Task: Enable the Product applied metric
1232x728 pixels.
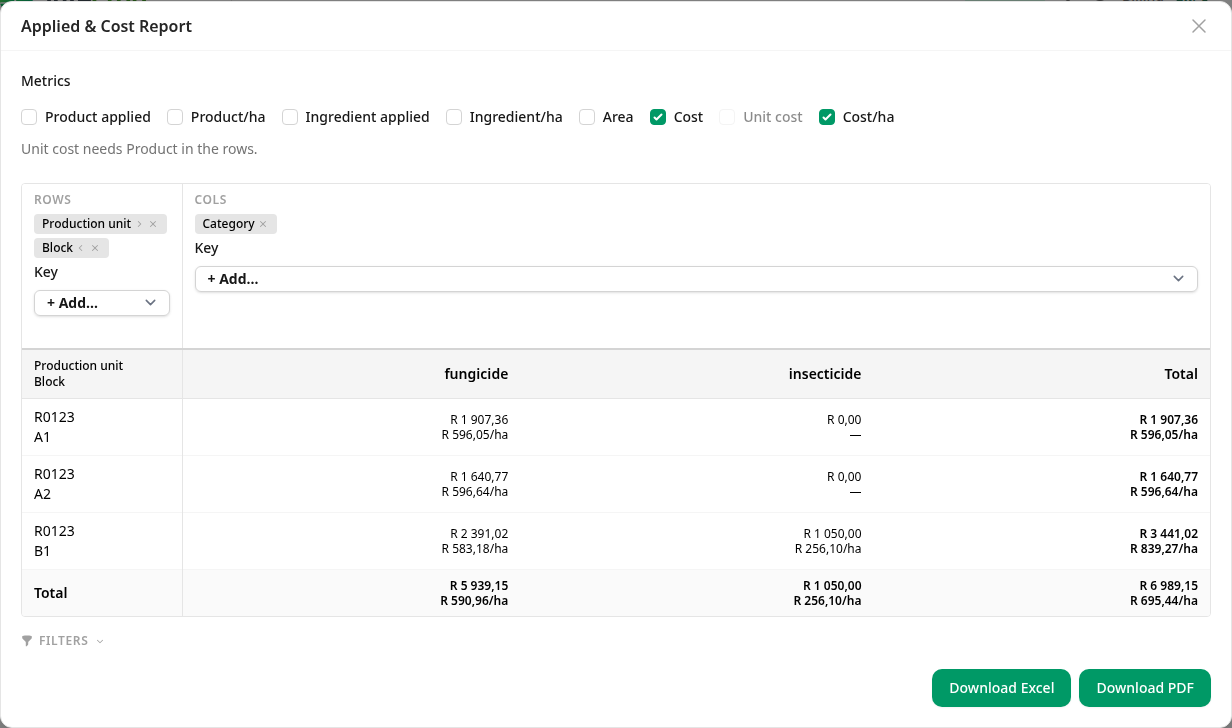Action: tap(29, 117)
